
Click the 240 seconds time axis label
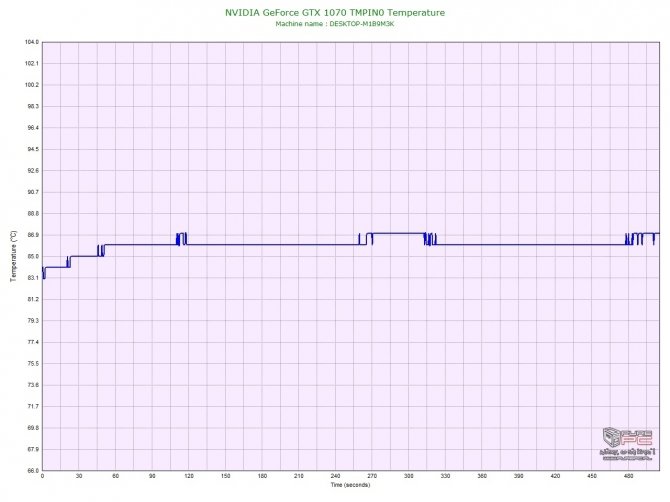(x=335, y=476)
